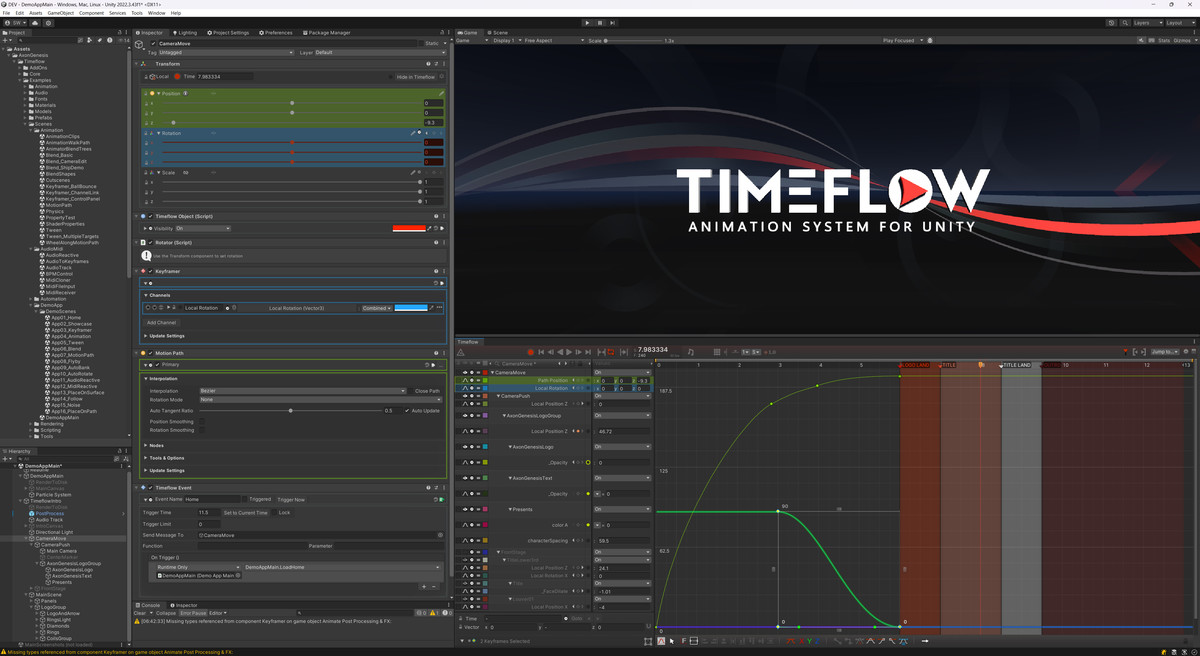Enable loop playback in the Timeflow transport controls
Image resolution: width=1200 pixels, height=656 pixels.
point(610,350)
